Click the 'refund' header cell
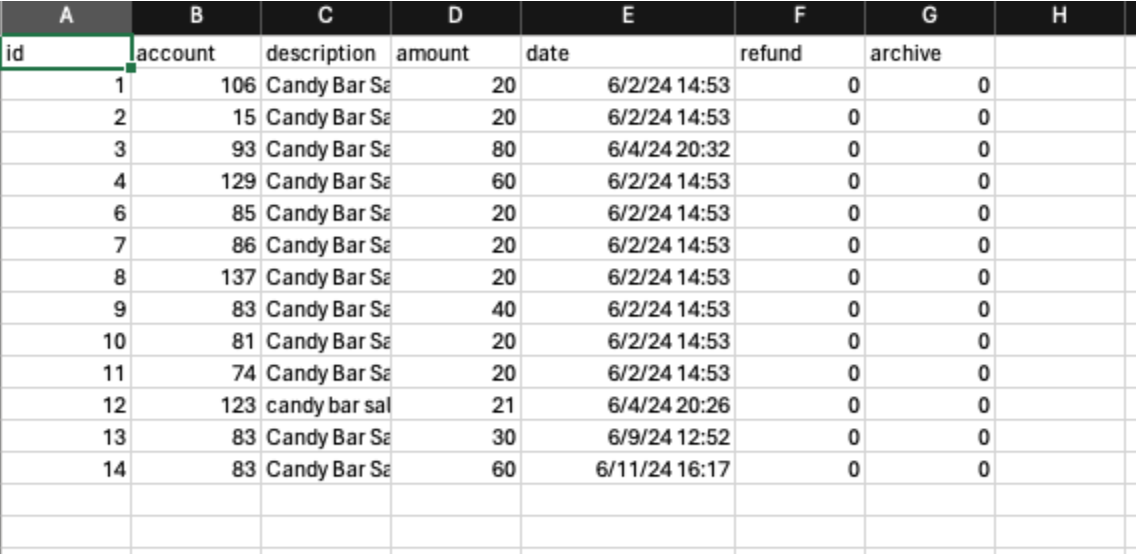The height and width of the screenshot is (554, 1136). tap(799, 53)
